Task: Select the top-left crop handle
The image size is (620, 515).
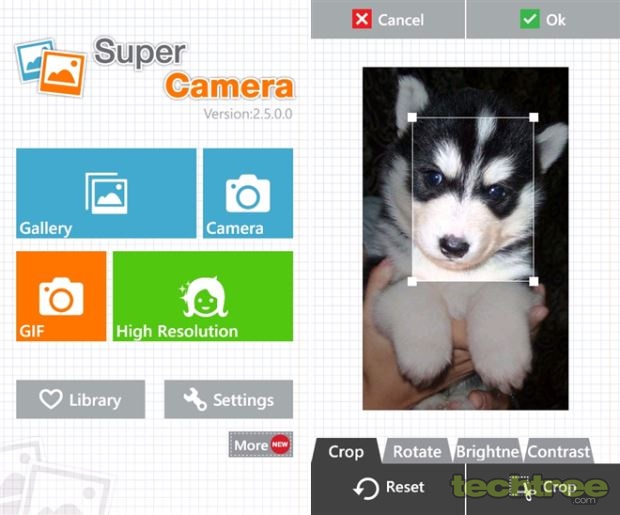Action: pos(412,117)
